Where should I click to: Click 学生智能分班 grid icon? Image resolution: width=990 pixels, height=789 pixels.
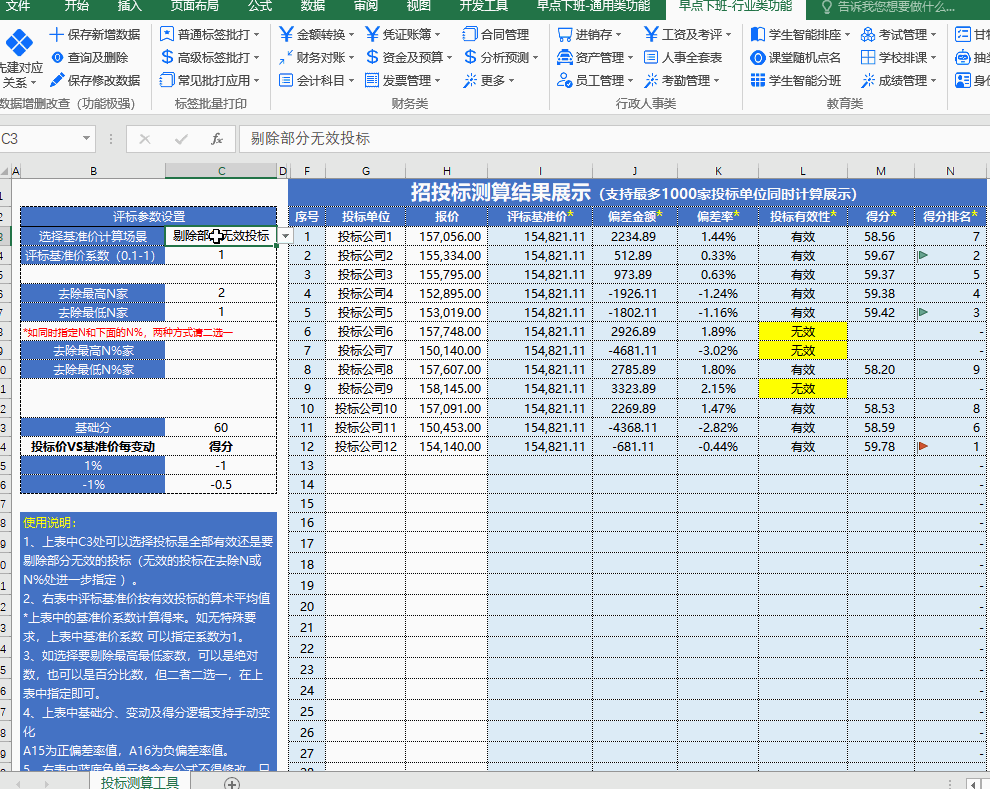pyautogui.click(x=758, y=80)
